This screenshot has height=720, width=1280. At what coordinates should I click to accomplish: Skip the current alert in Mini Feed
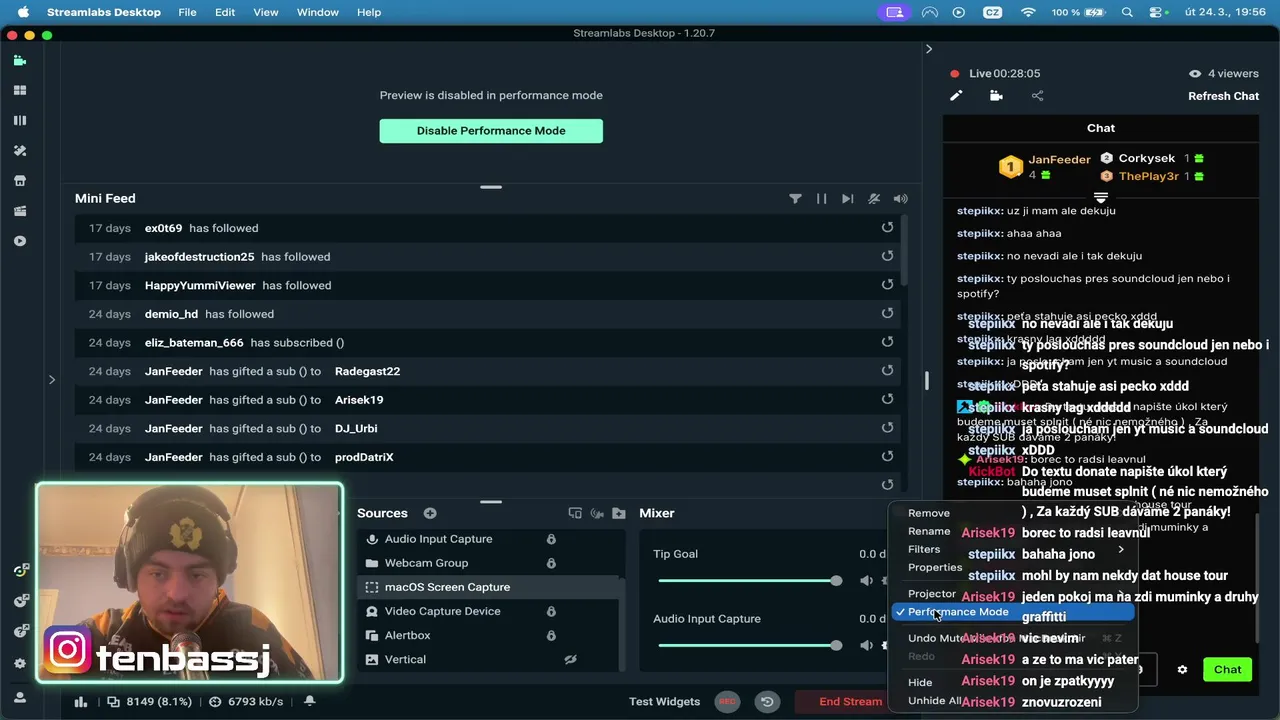click(848, 199)
